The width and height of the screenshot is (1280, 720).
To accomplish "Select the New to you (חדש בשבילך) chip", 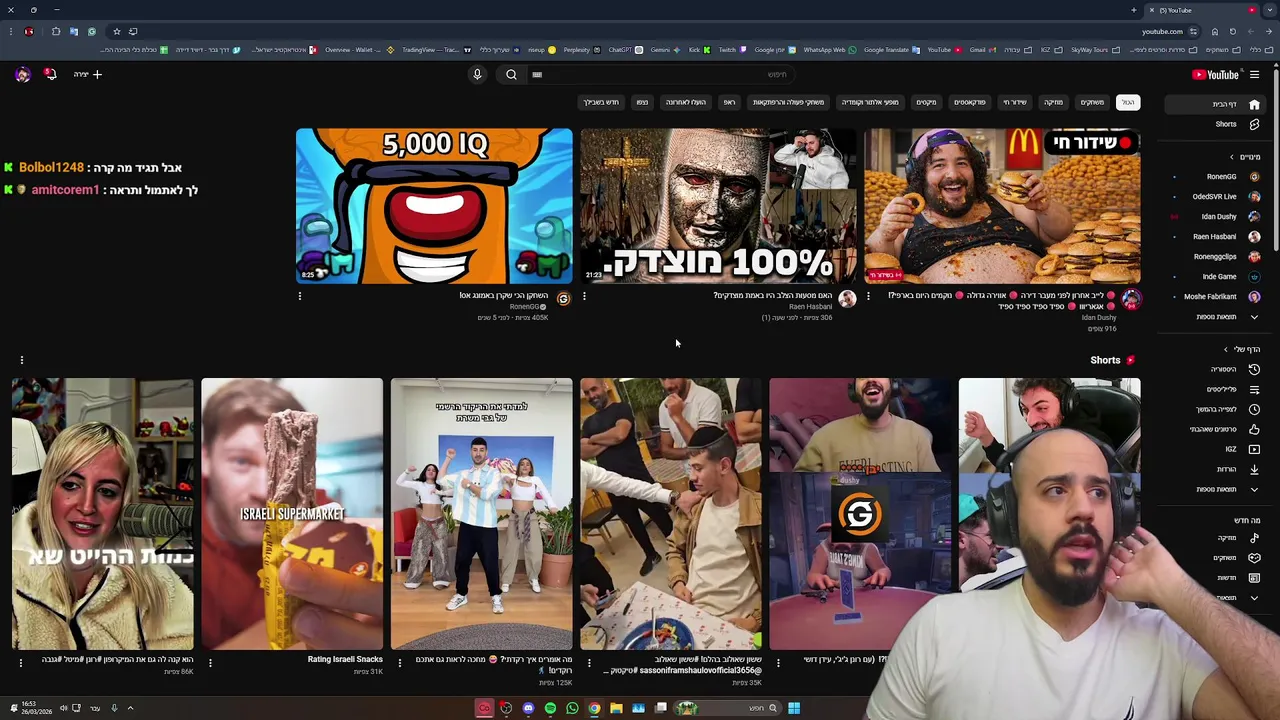I will tap(601, 102).
